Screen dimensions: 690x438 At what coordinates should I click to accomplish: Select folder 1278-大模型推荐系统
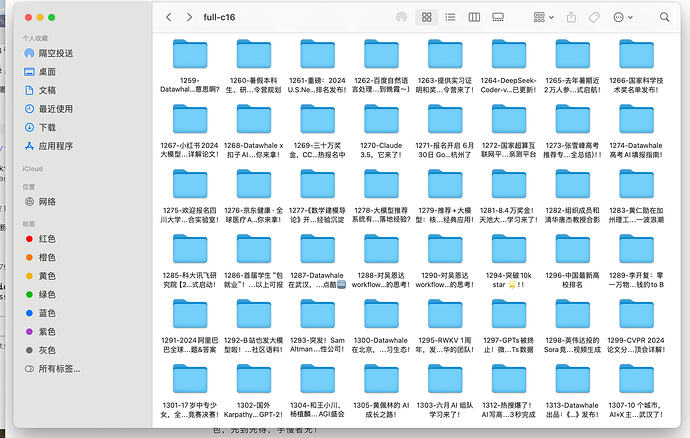tap(381, 184)
